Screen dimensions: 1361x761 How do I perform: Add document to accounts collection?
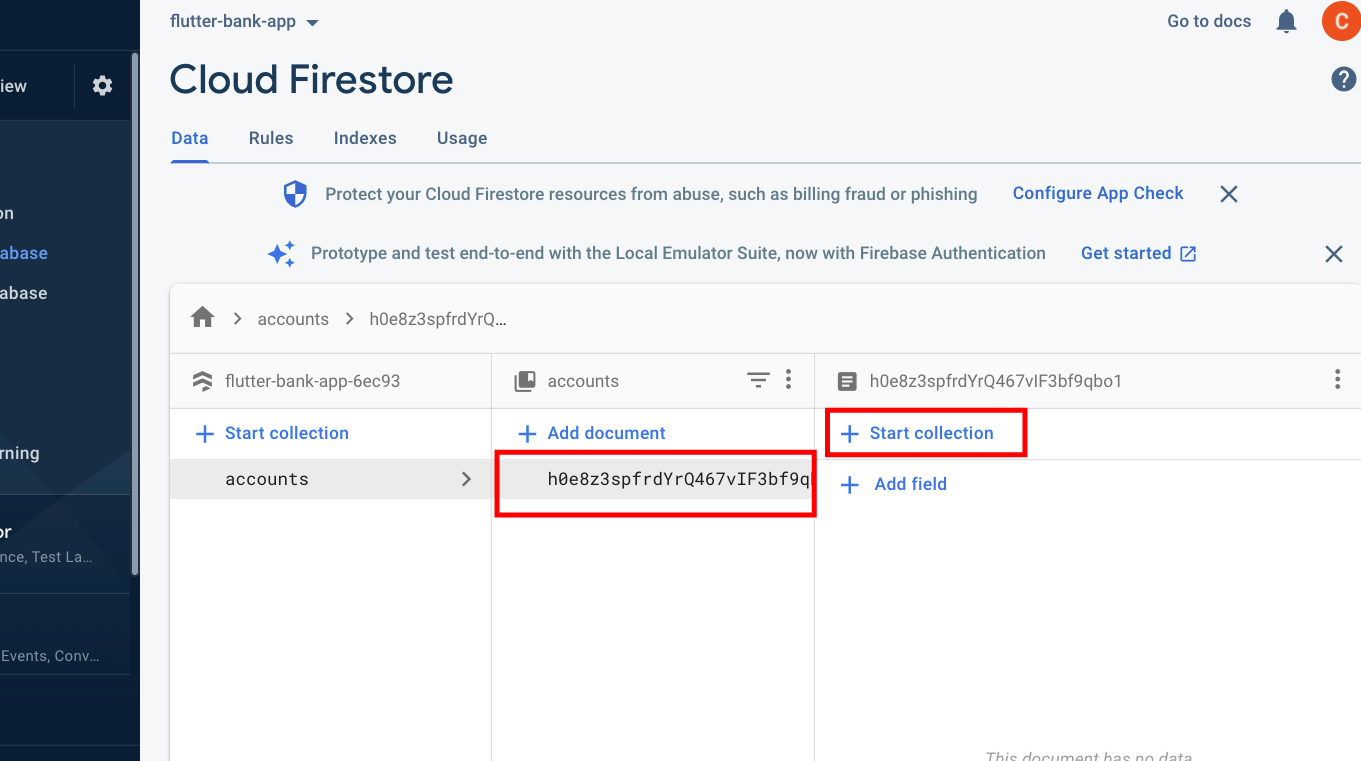click(x=592, y=433)
